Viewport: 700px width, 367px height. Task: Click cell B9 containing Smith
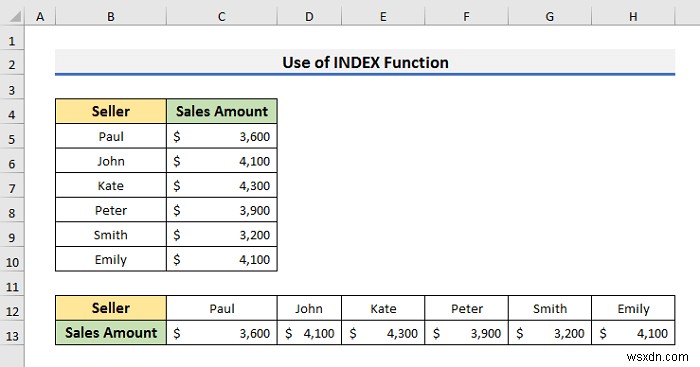coord(111,234)
